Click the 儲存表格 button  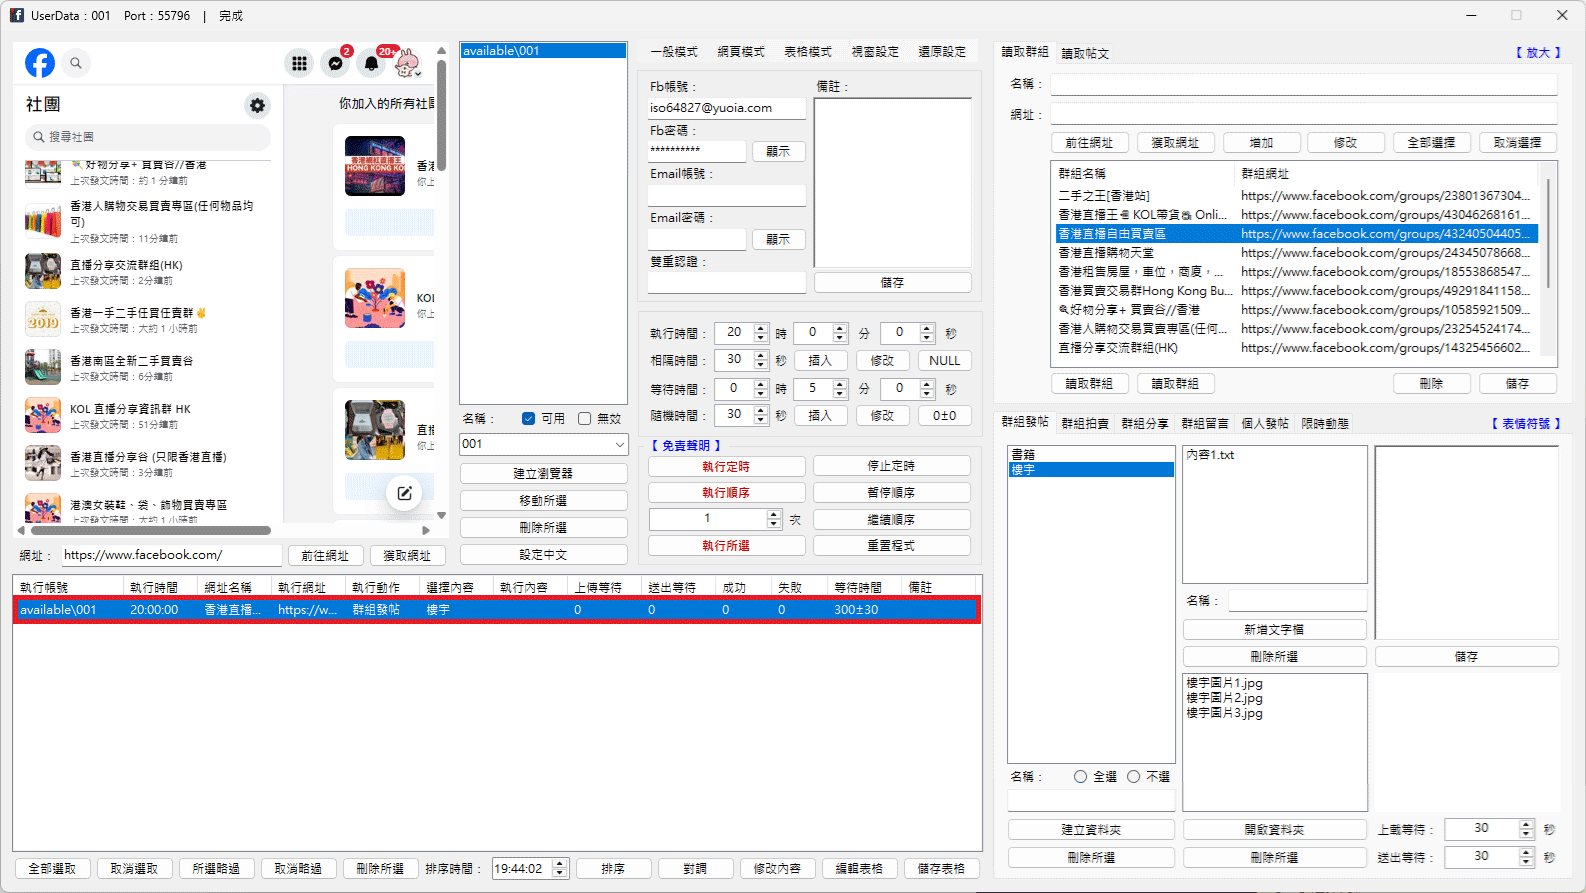[941, 869]
